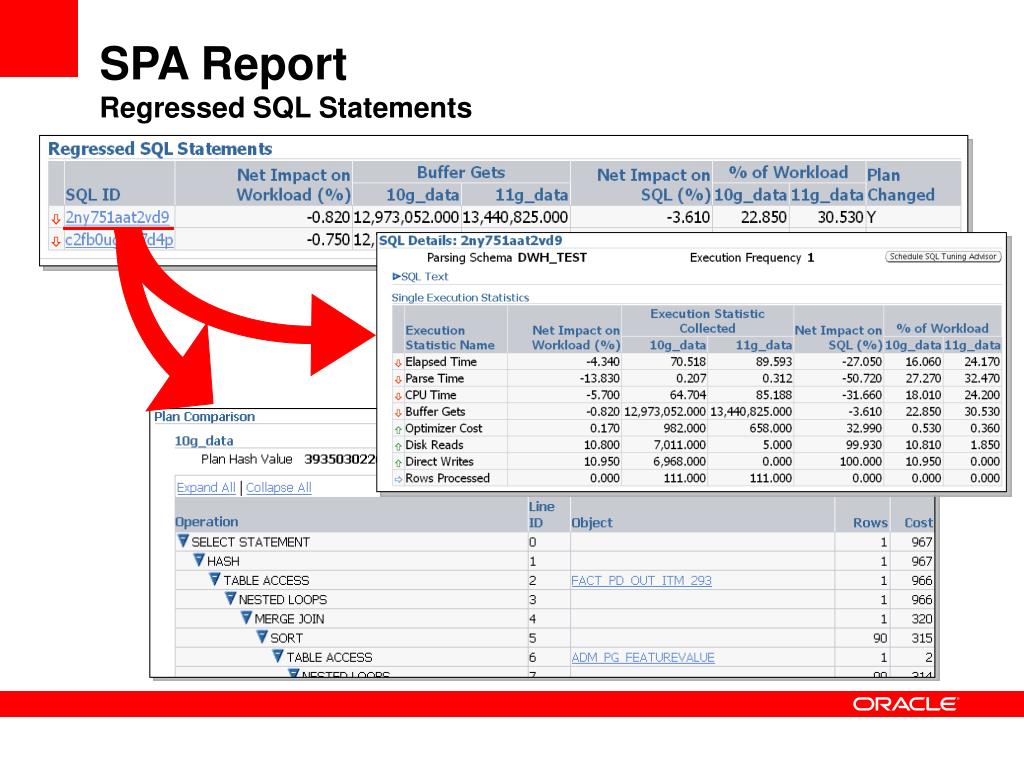
Task: Click the SQL Details: 2ny751aat2vd9 title
Action: point(470,240)
